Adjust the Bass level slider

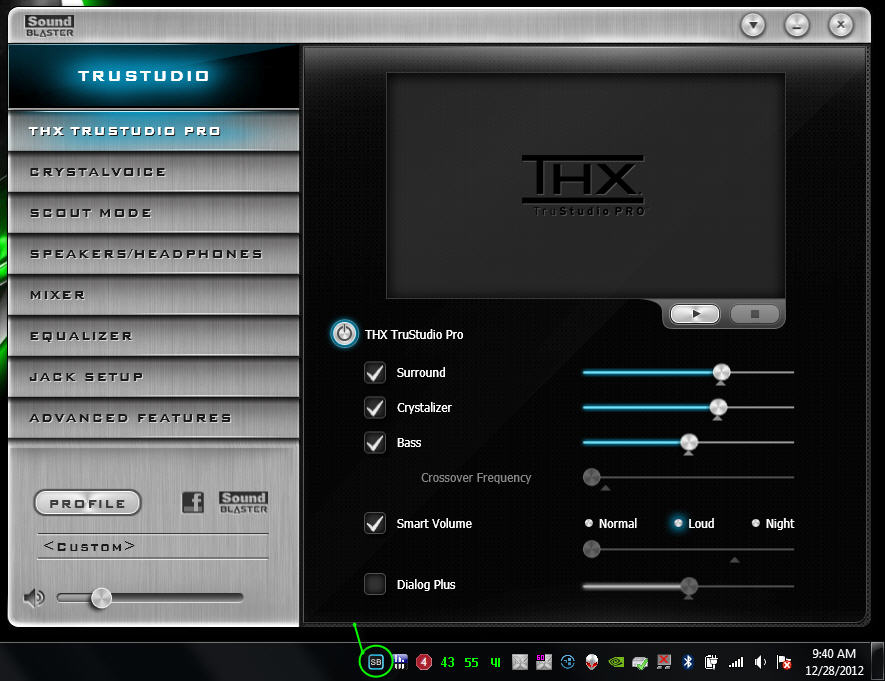[689, 442]
